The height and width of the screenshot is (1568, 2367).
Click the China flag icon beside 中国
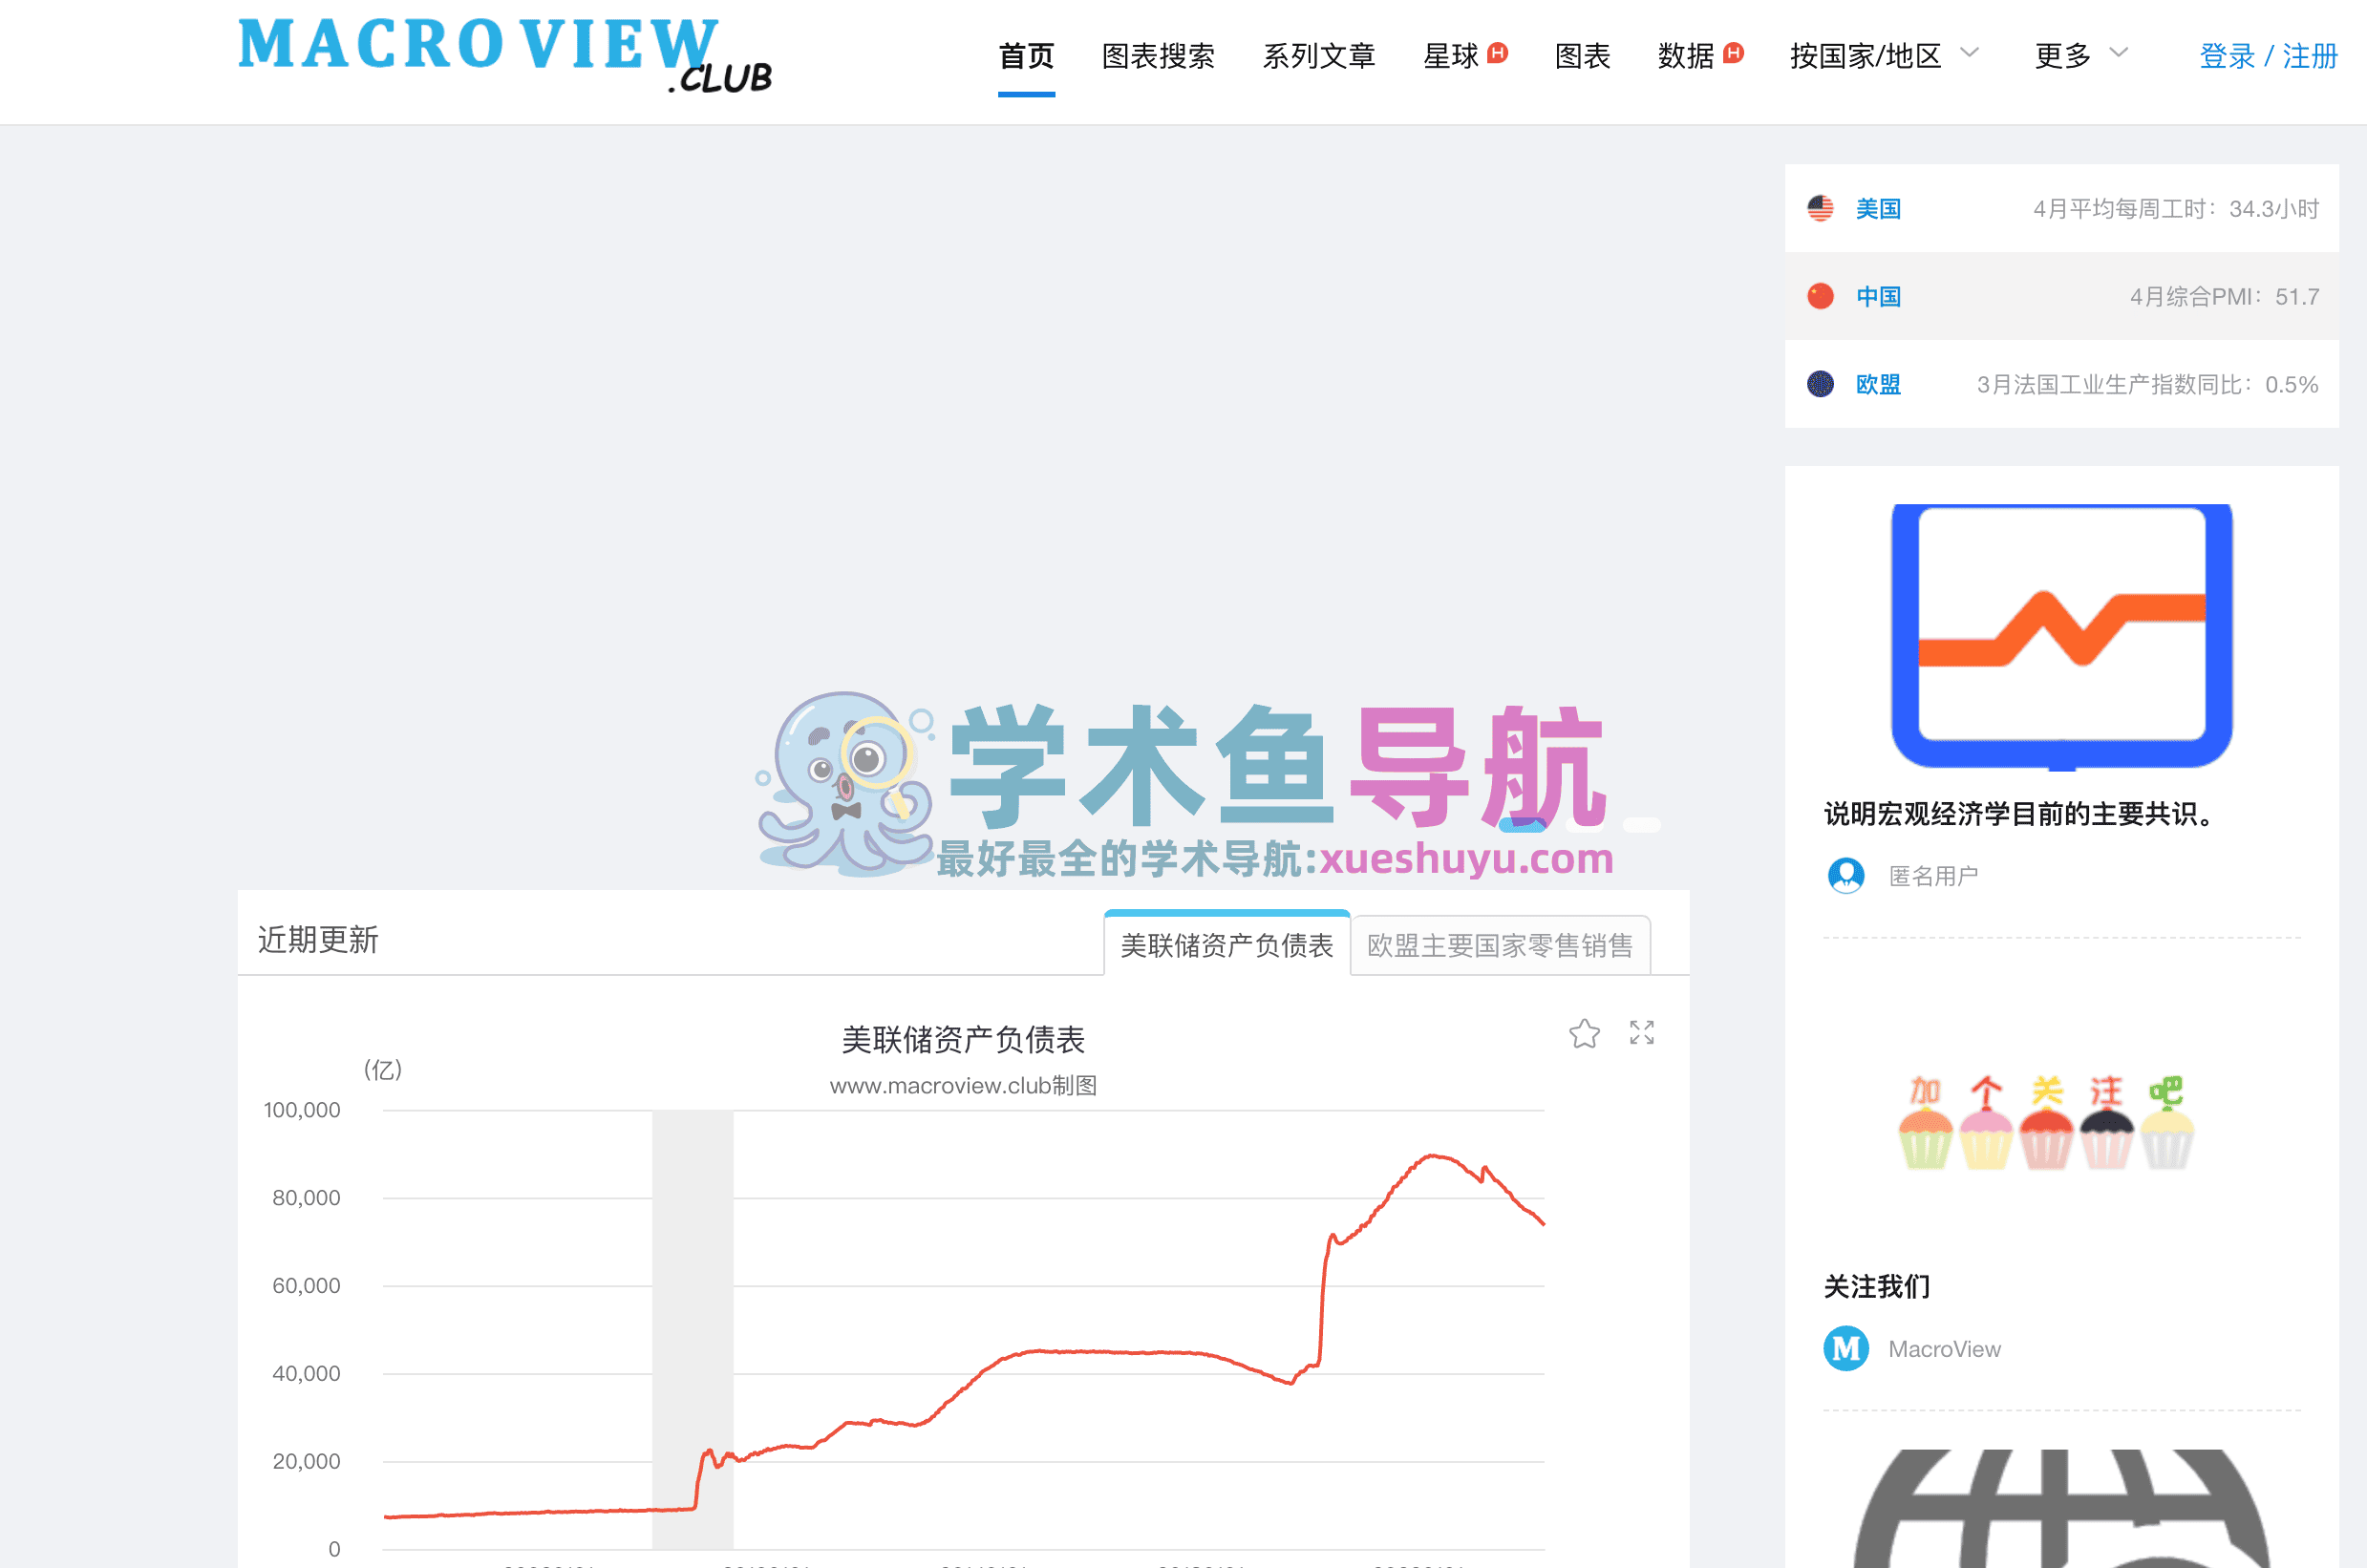1821,296
